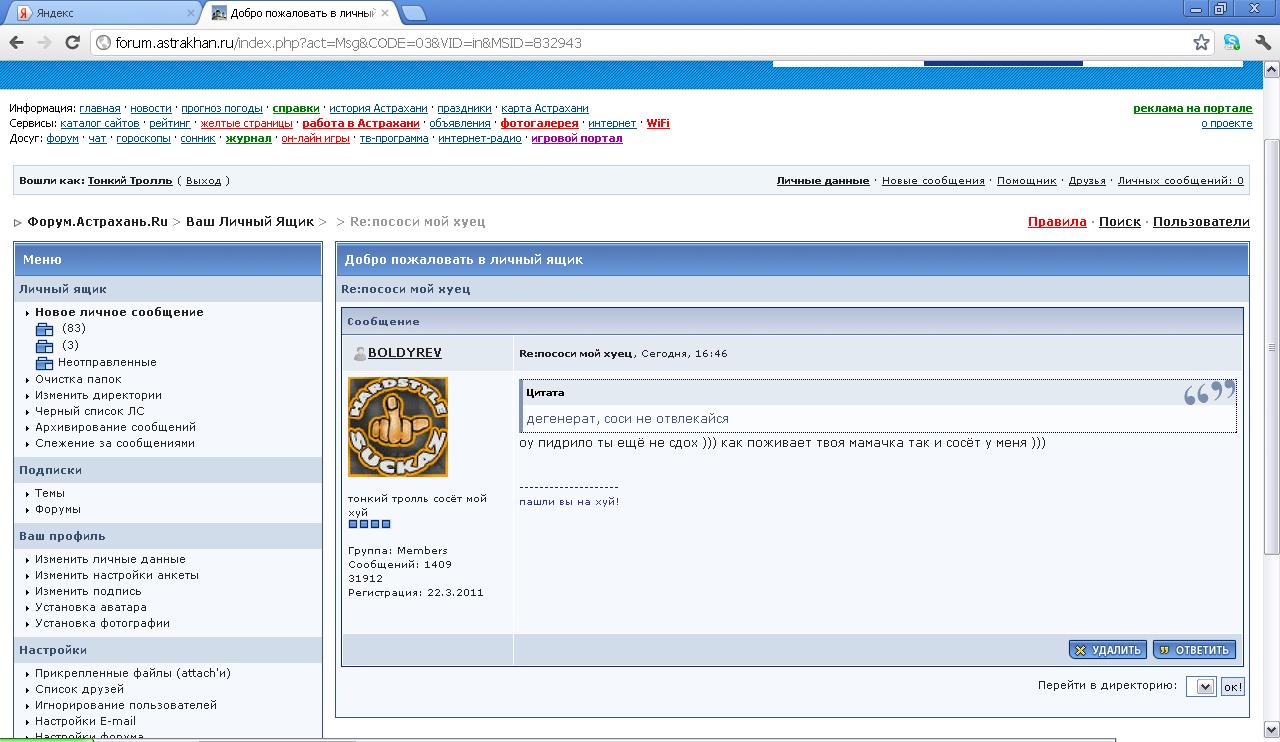Click the ок! button beside directory dropdown

(1233, 687)
